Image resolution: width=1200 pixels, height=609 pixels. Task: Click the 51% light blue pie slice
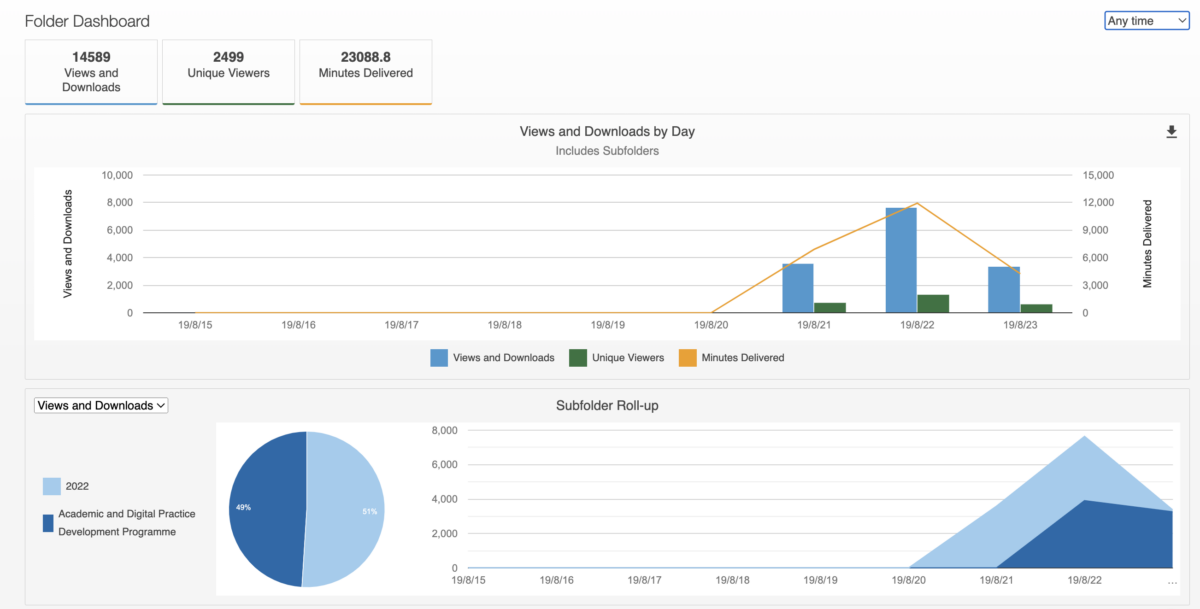pos(345,509)
